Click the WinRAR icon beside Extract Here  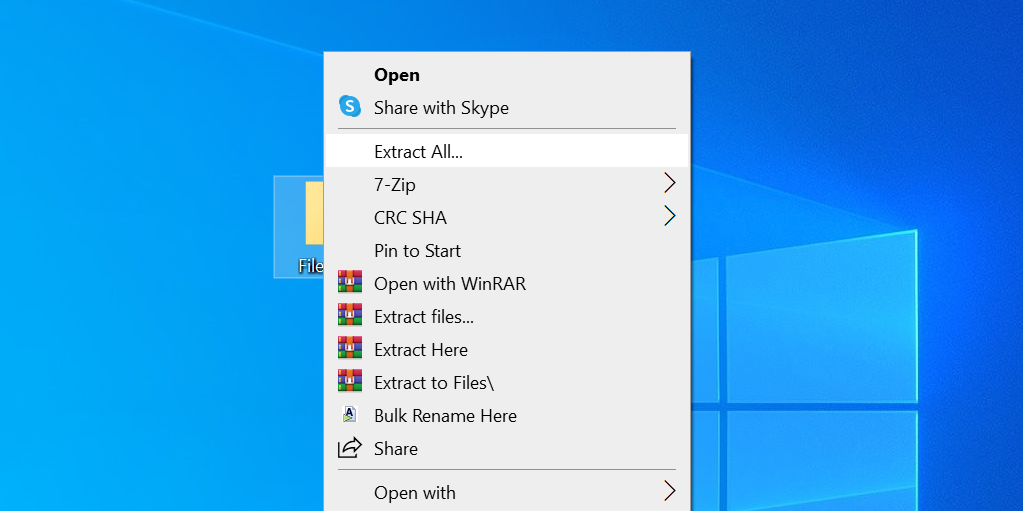[349, 349]
